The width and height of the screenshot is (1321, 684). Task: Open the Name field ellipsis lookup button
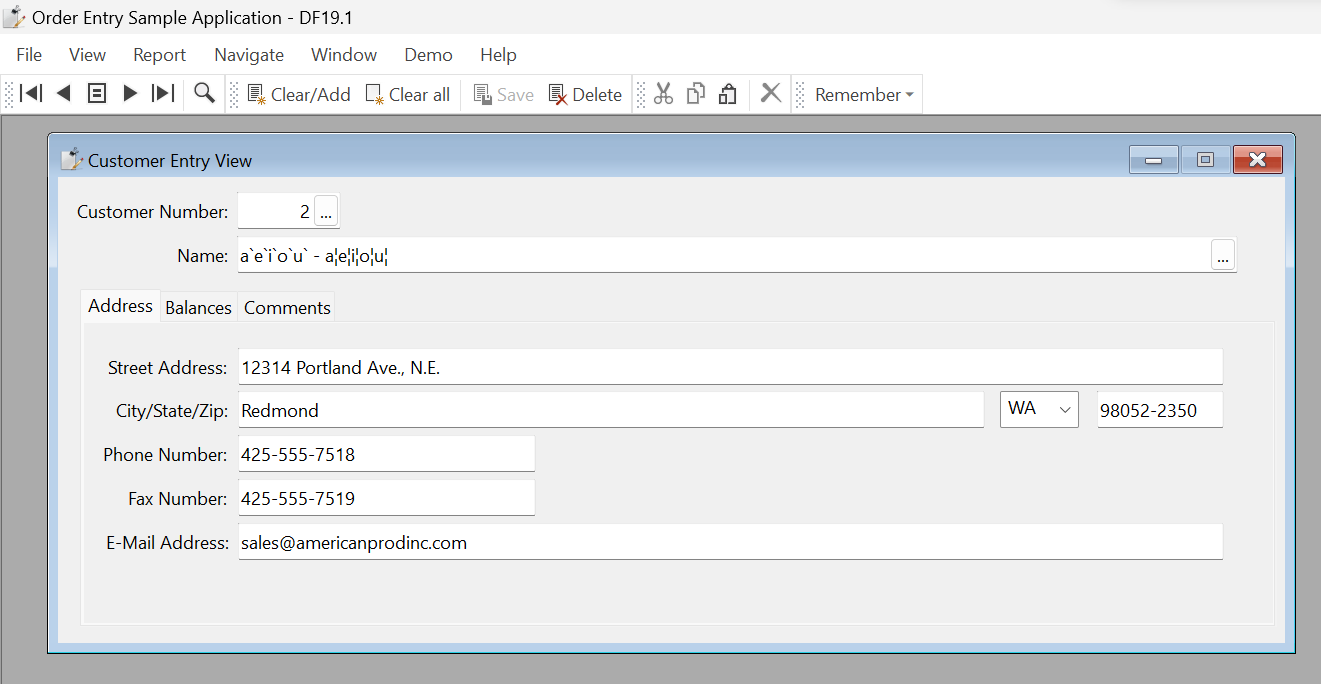1222,256
